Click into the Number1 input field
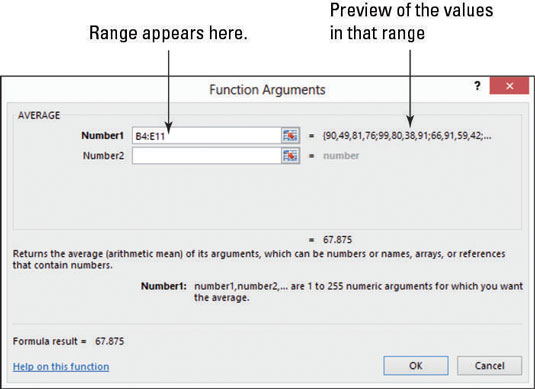The height and width of the screenshot is (389, 535). 207,136
